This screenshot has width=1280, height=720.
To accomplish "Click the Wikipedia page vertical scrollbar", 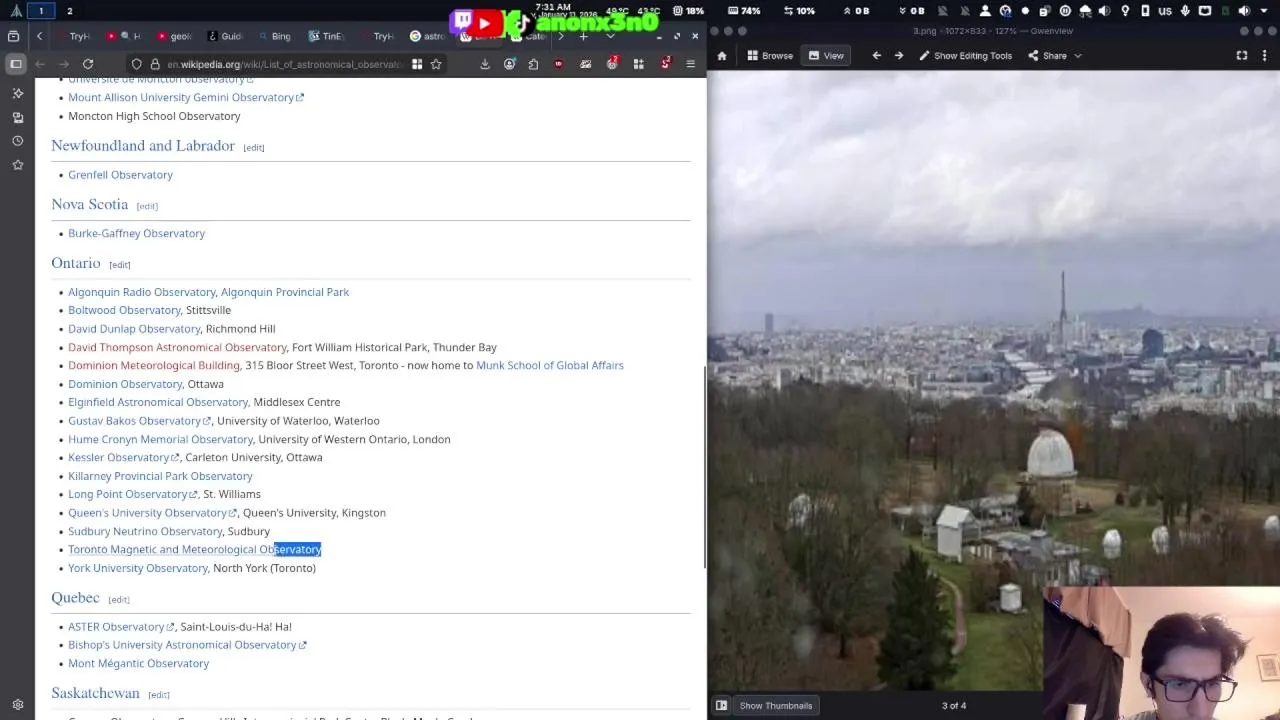I will coord(704,466).
